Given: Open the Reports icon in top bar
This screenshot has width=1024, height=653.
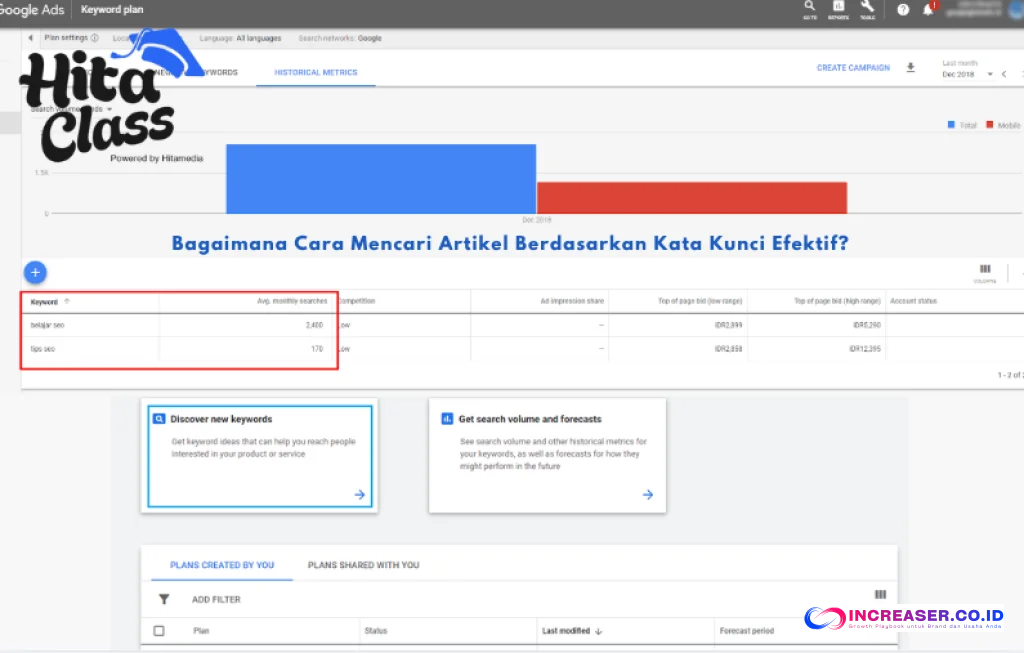Looking at the screenshot, I should tap(838, 9).
